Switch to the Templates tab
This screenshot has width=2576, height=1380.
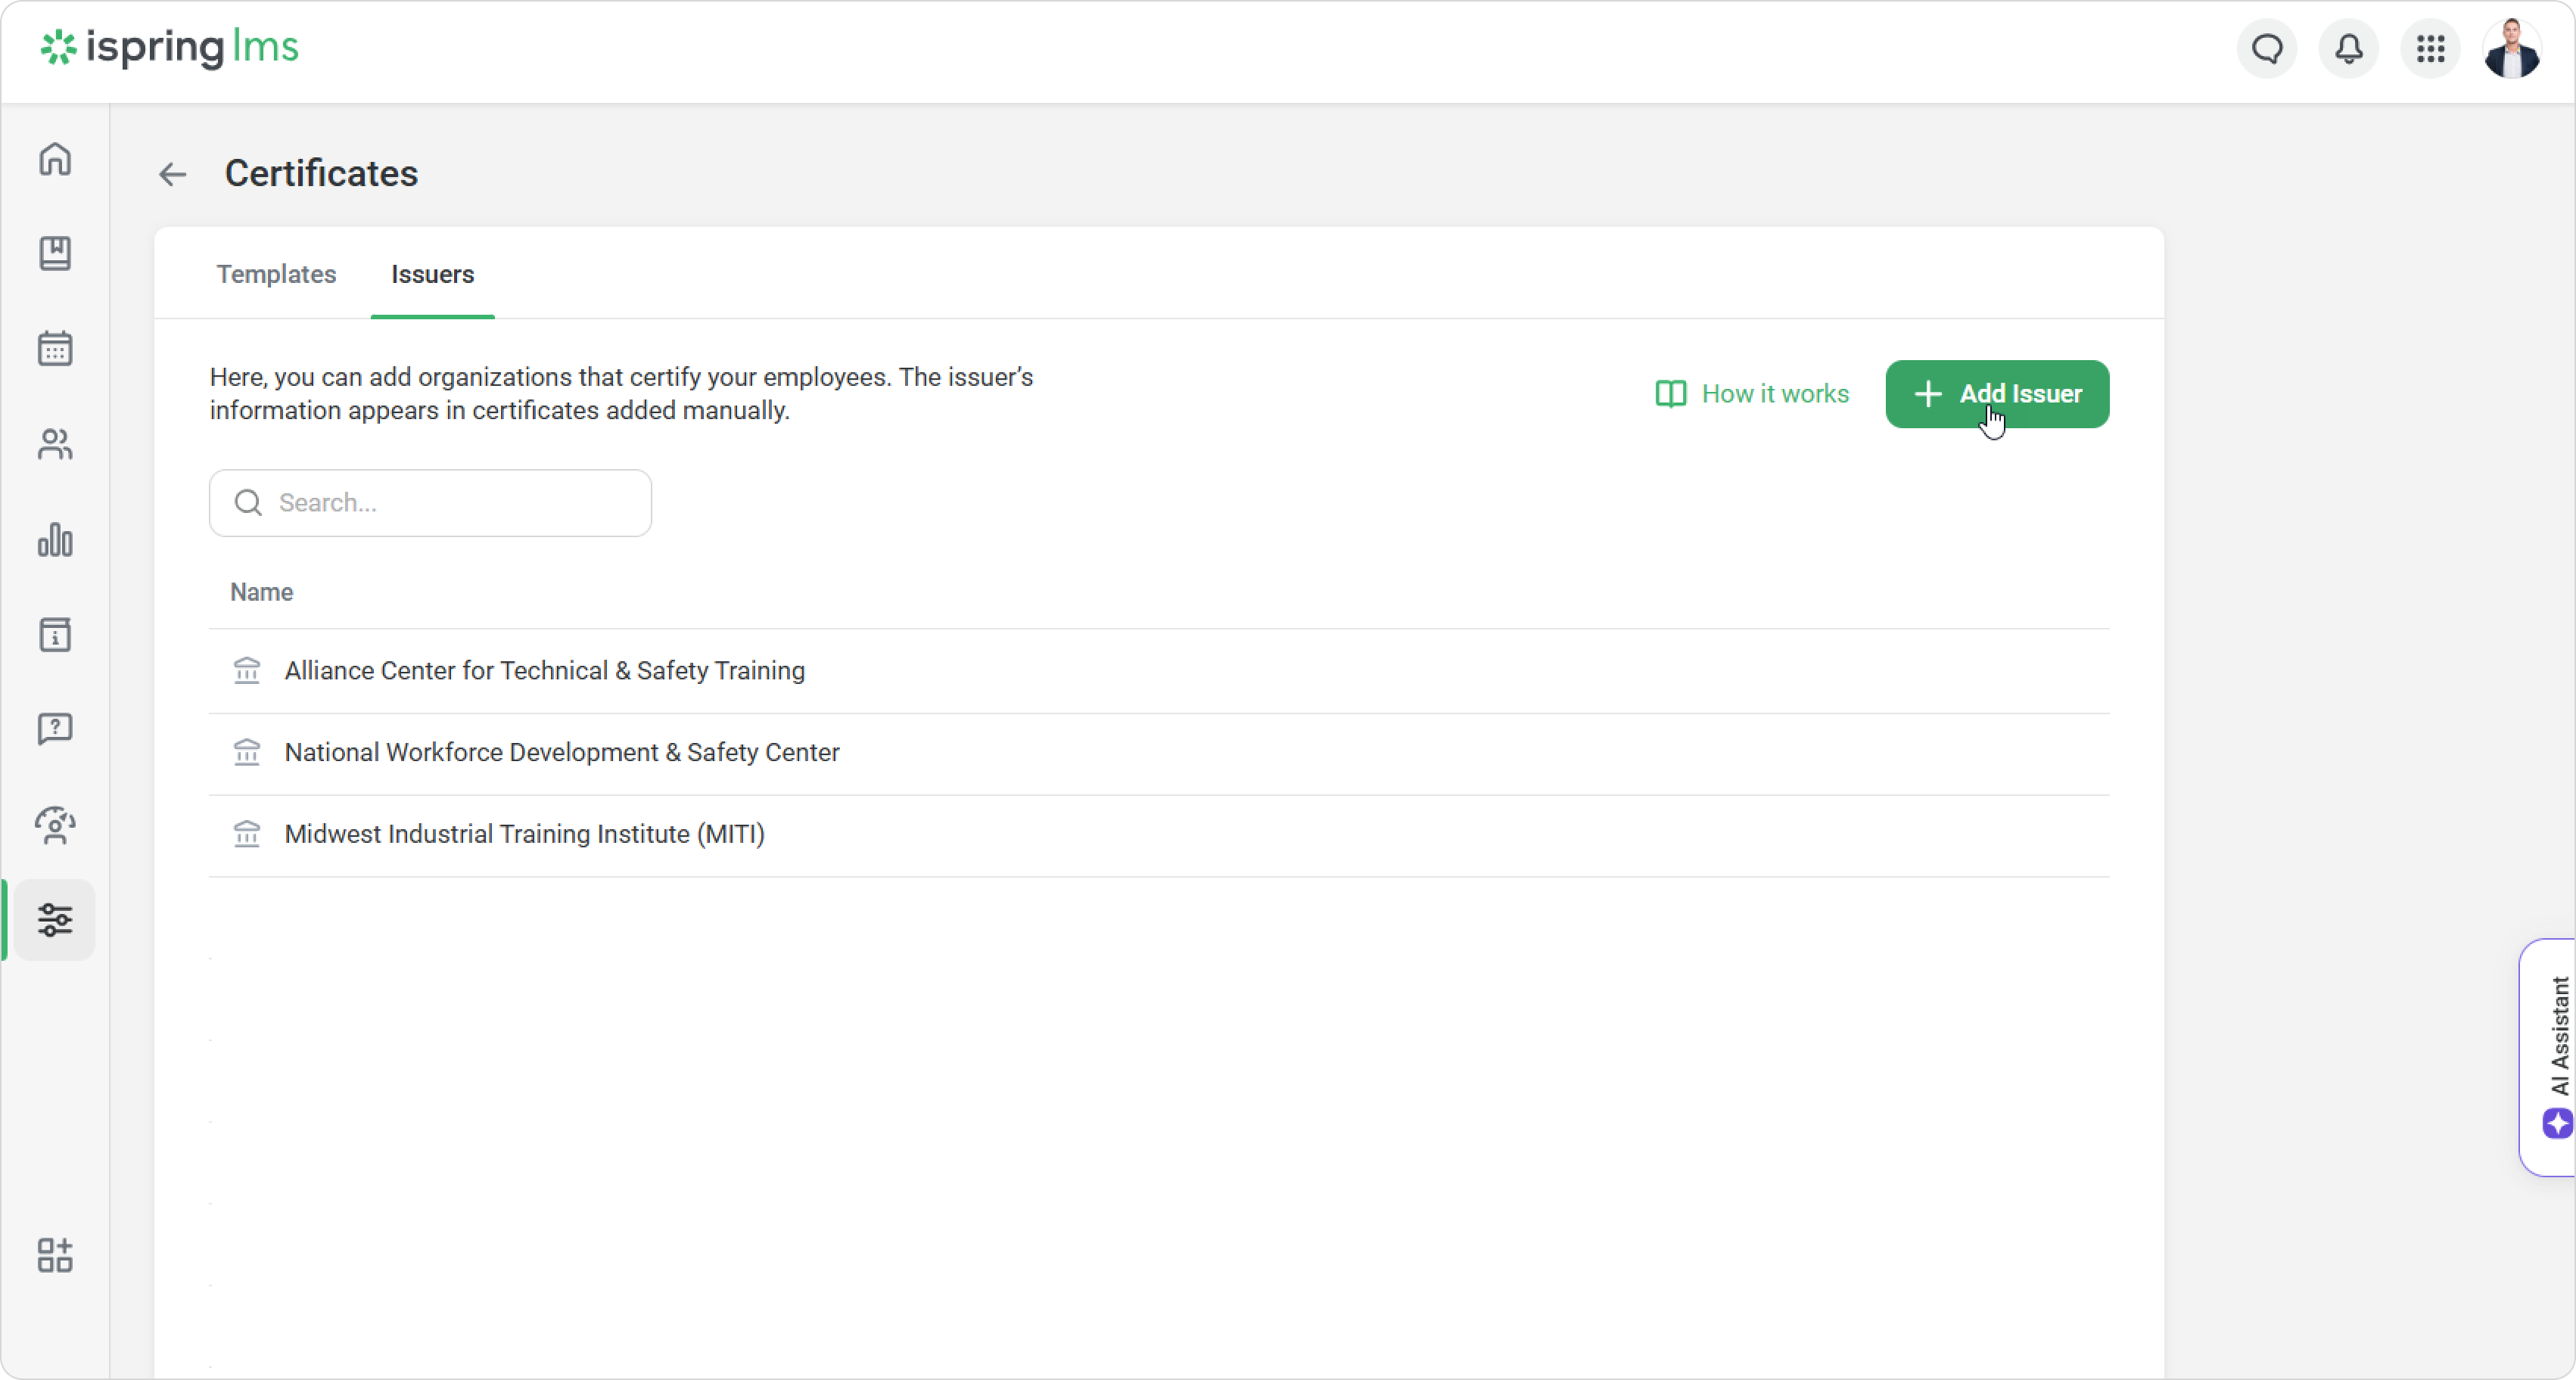click(x=276, y=274)
